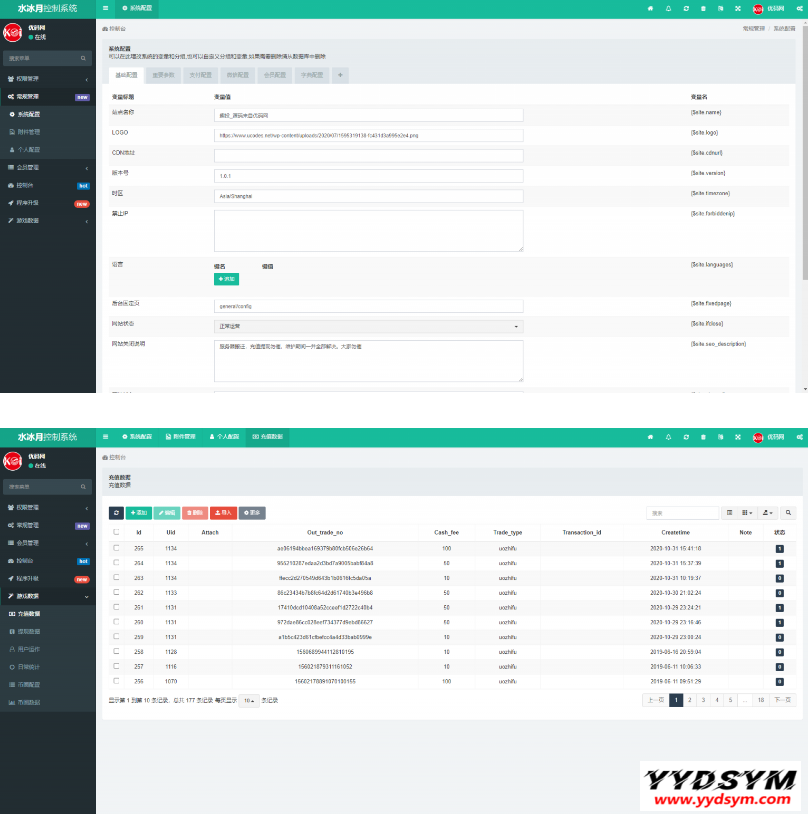Tick the select-all checkbox in table header

coord(117,532)
